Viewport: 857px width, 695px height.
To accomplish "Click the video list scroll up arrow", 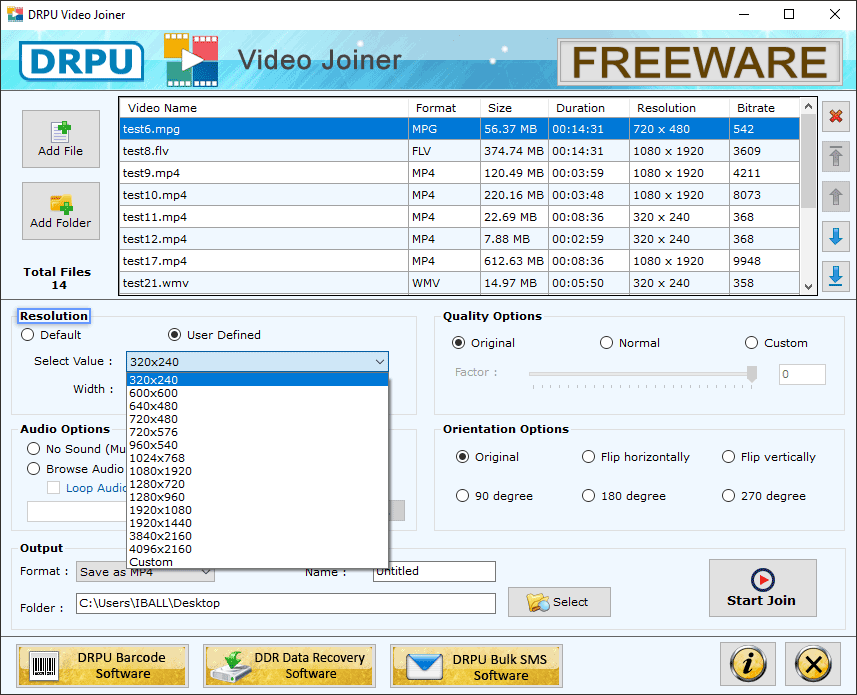I will coord(808,106).
